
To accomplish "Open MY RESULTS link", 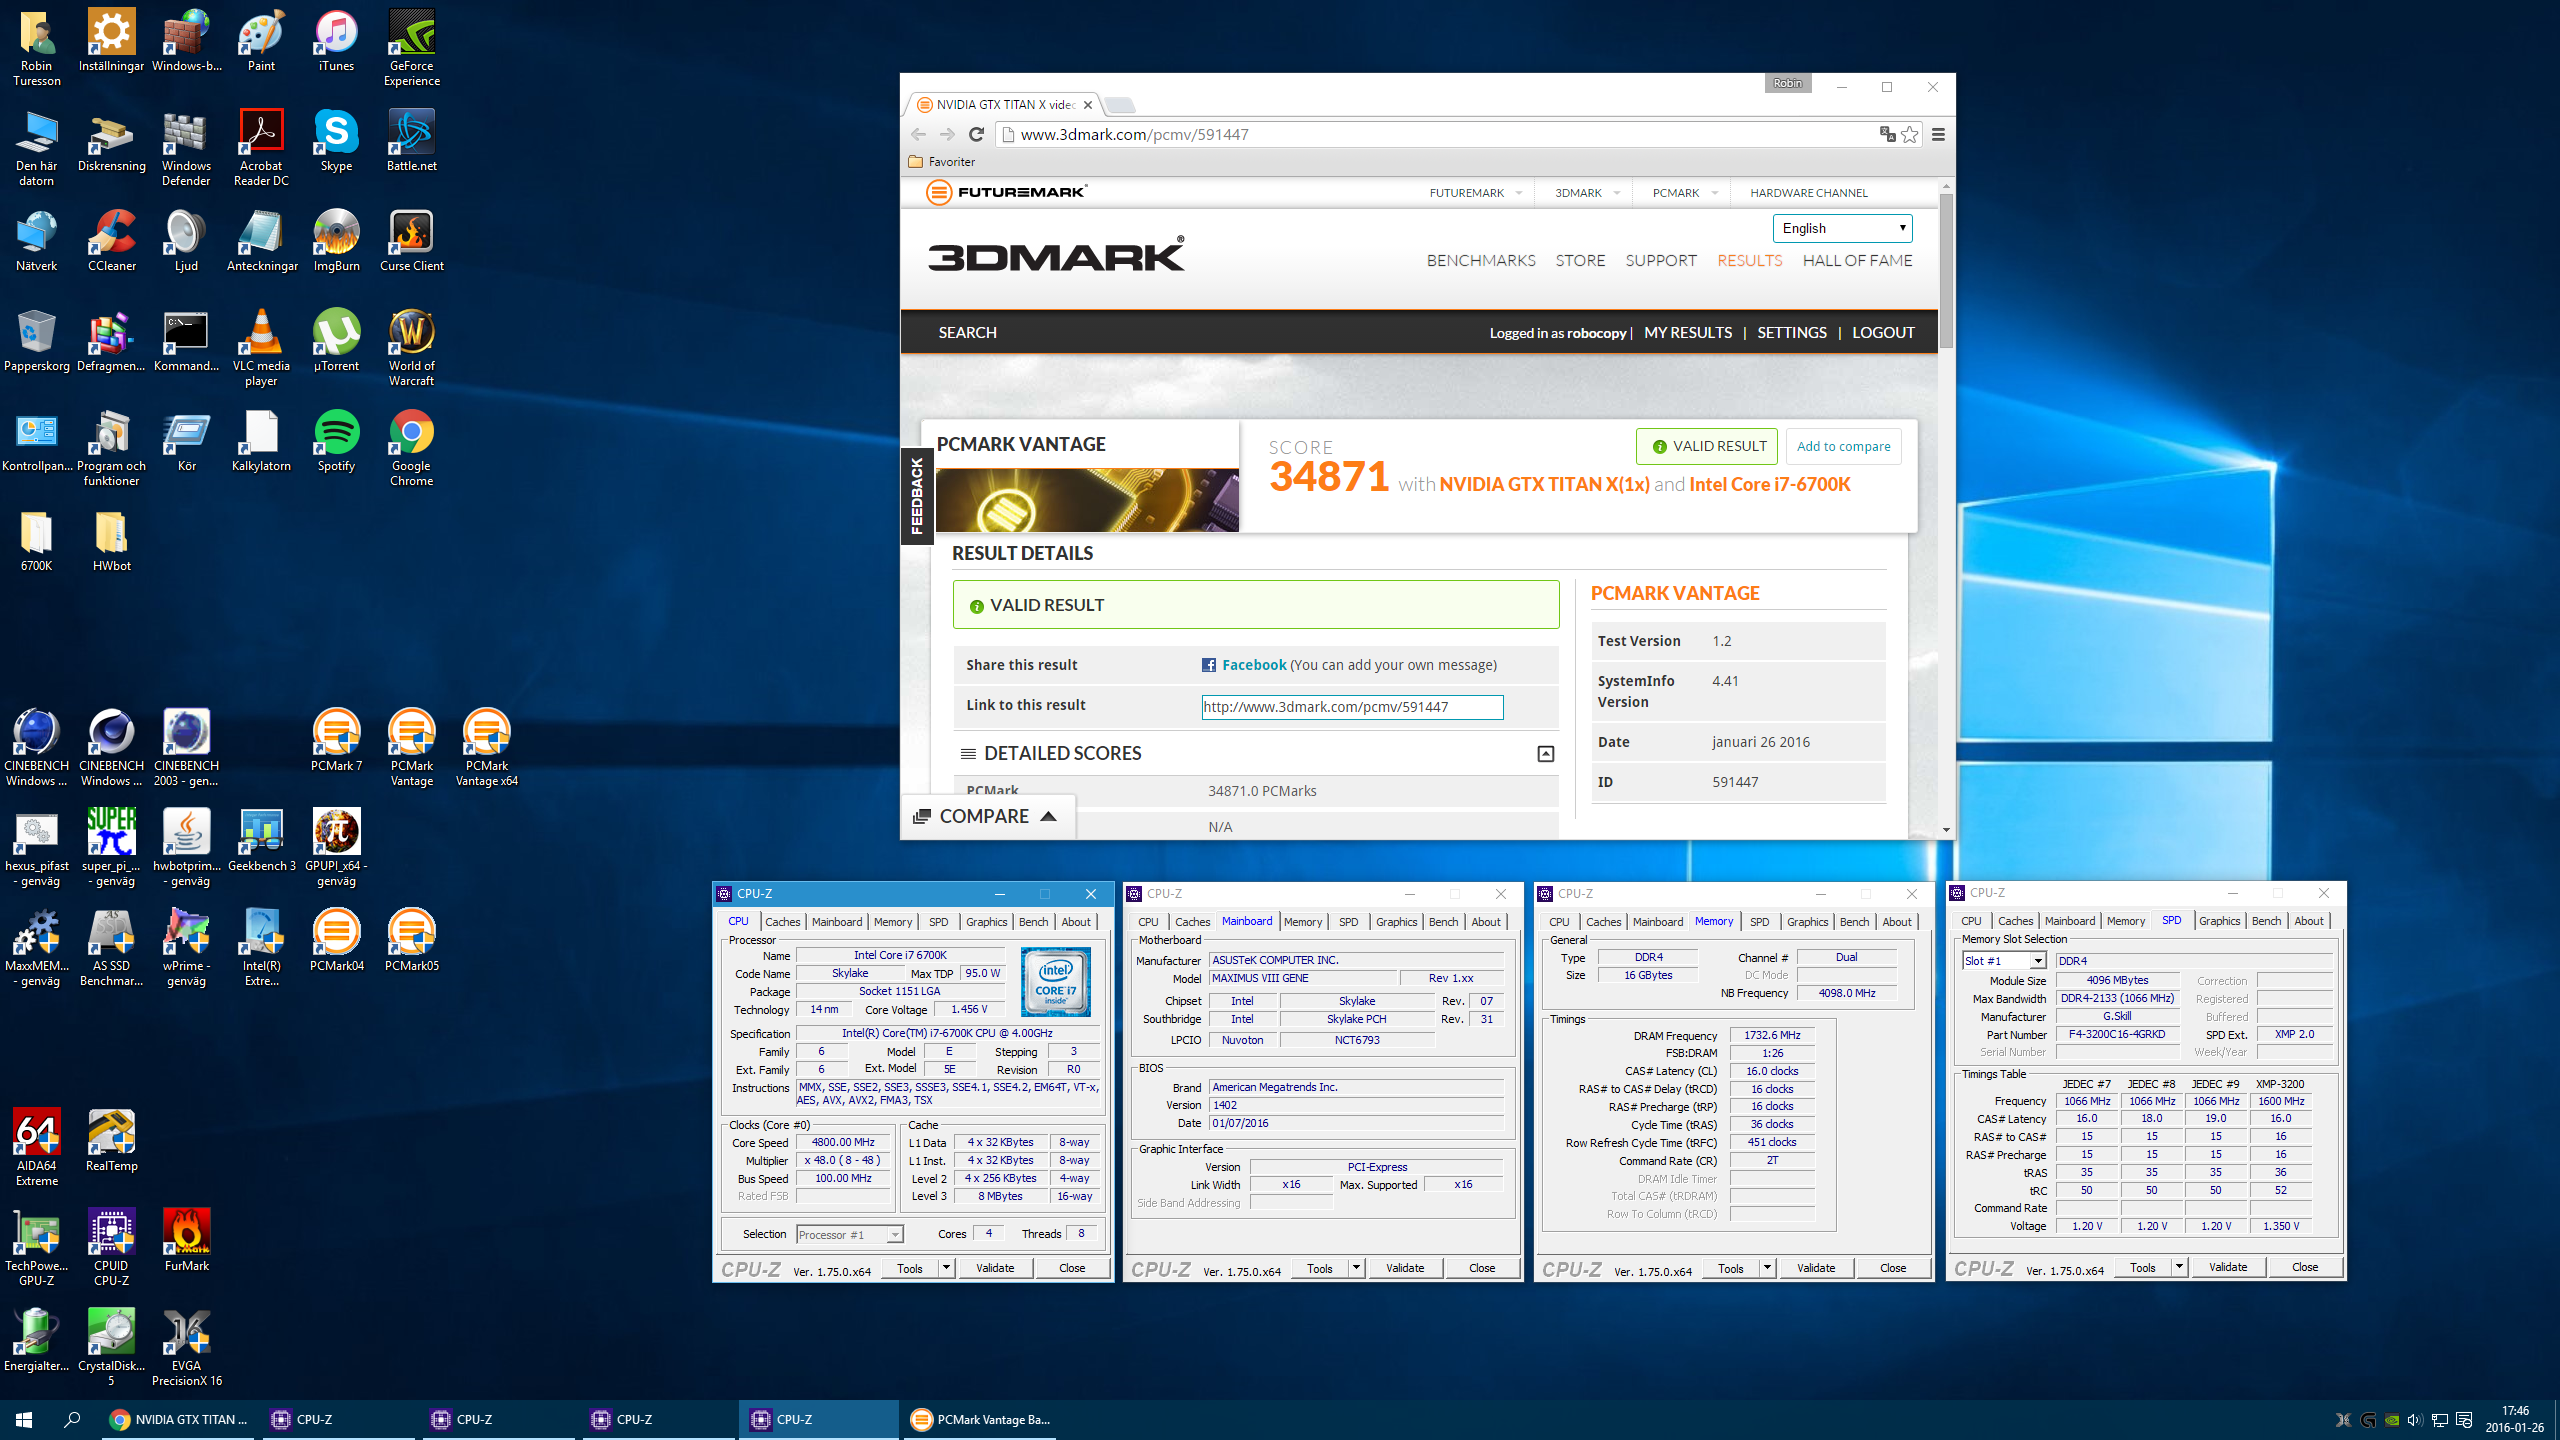I will coord(1688,332).
